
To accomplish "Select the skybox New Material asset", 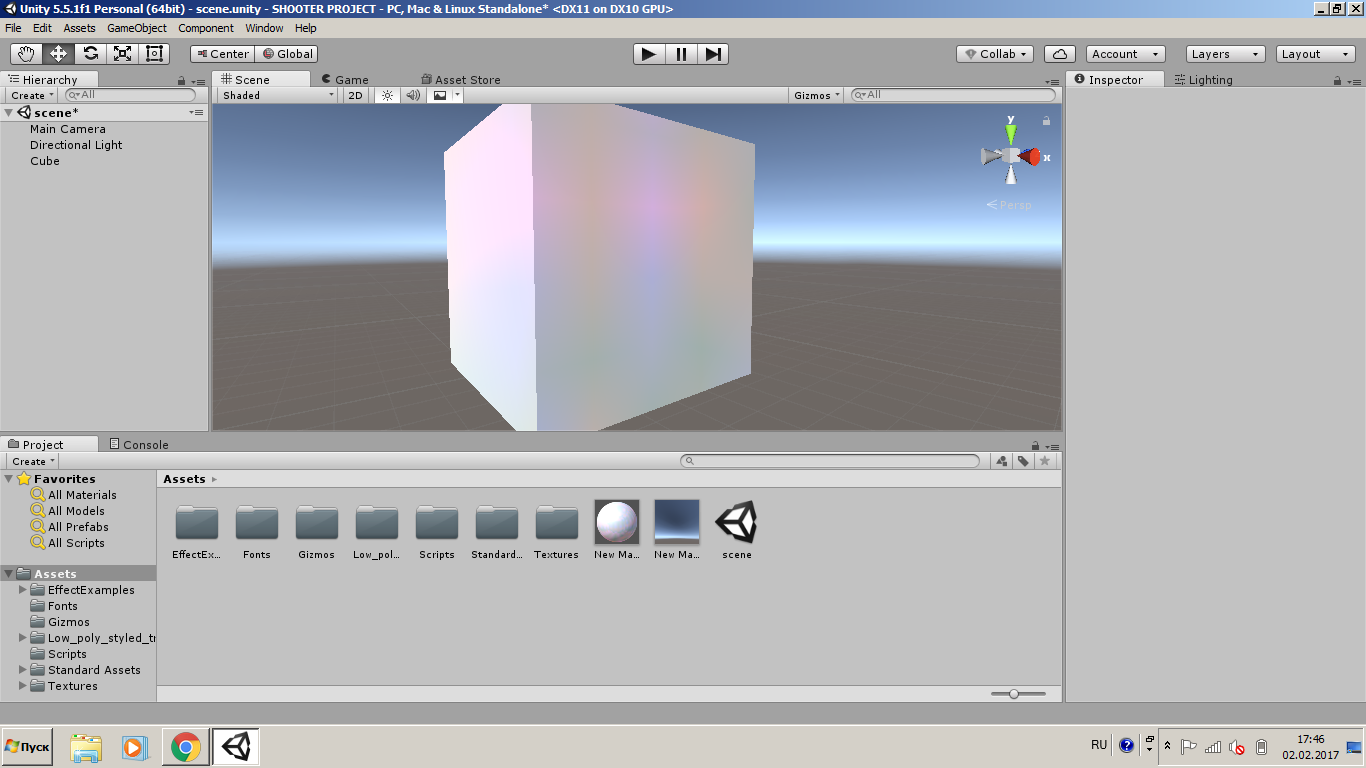I will click(677, 522).
